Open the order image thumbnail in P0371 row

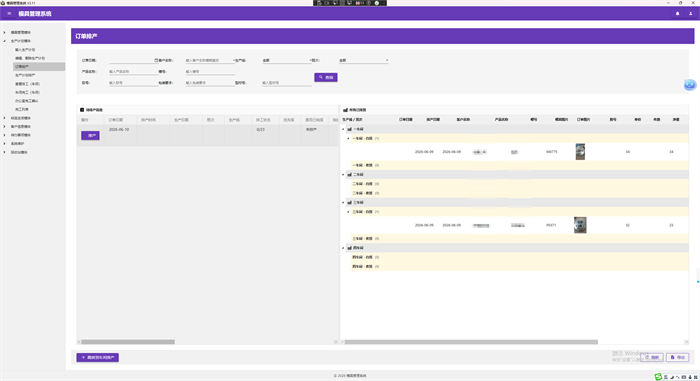(x=580, y=225)
